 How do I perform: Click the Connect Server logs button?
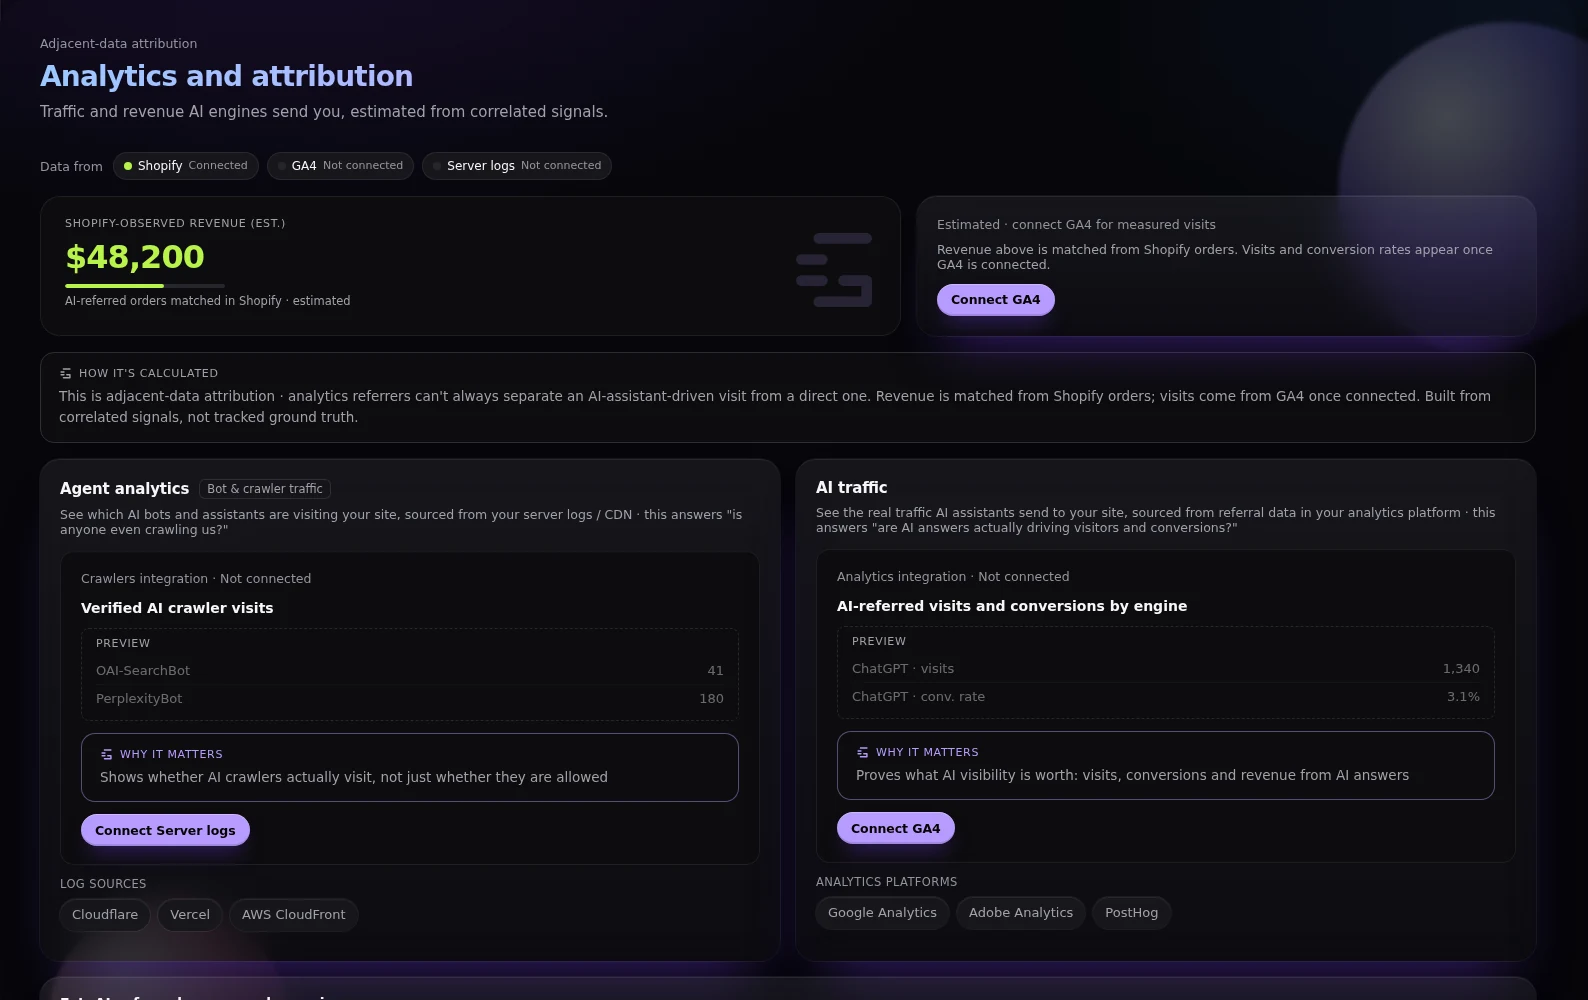coord(165,830)
